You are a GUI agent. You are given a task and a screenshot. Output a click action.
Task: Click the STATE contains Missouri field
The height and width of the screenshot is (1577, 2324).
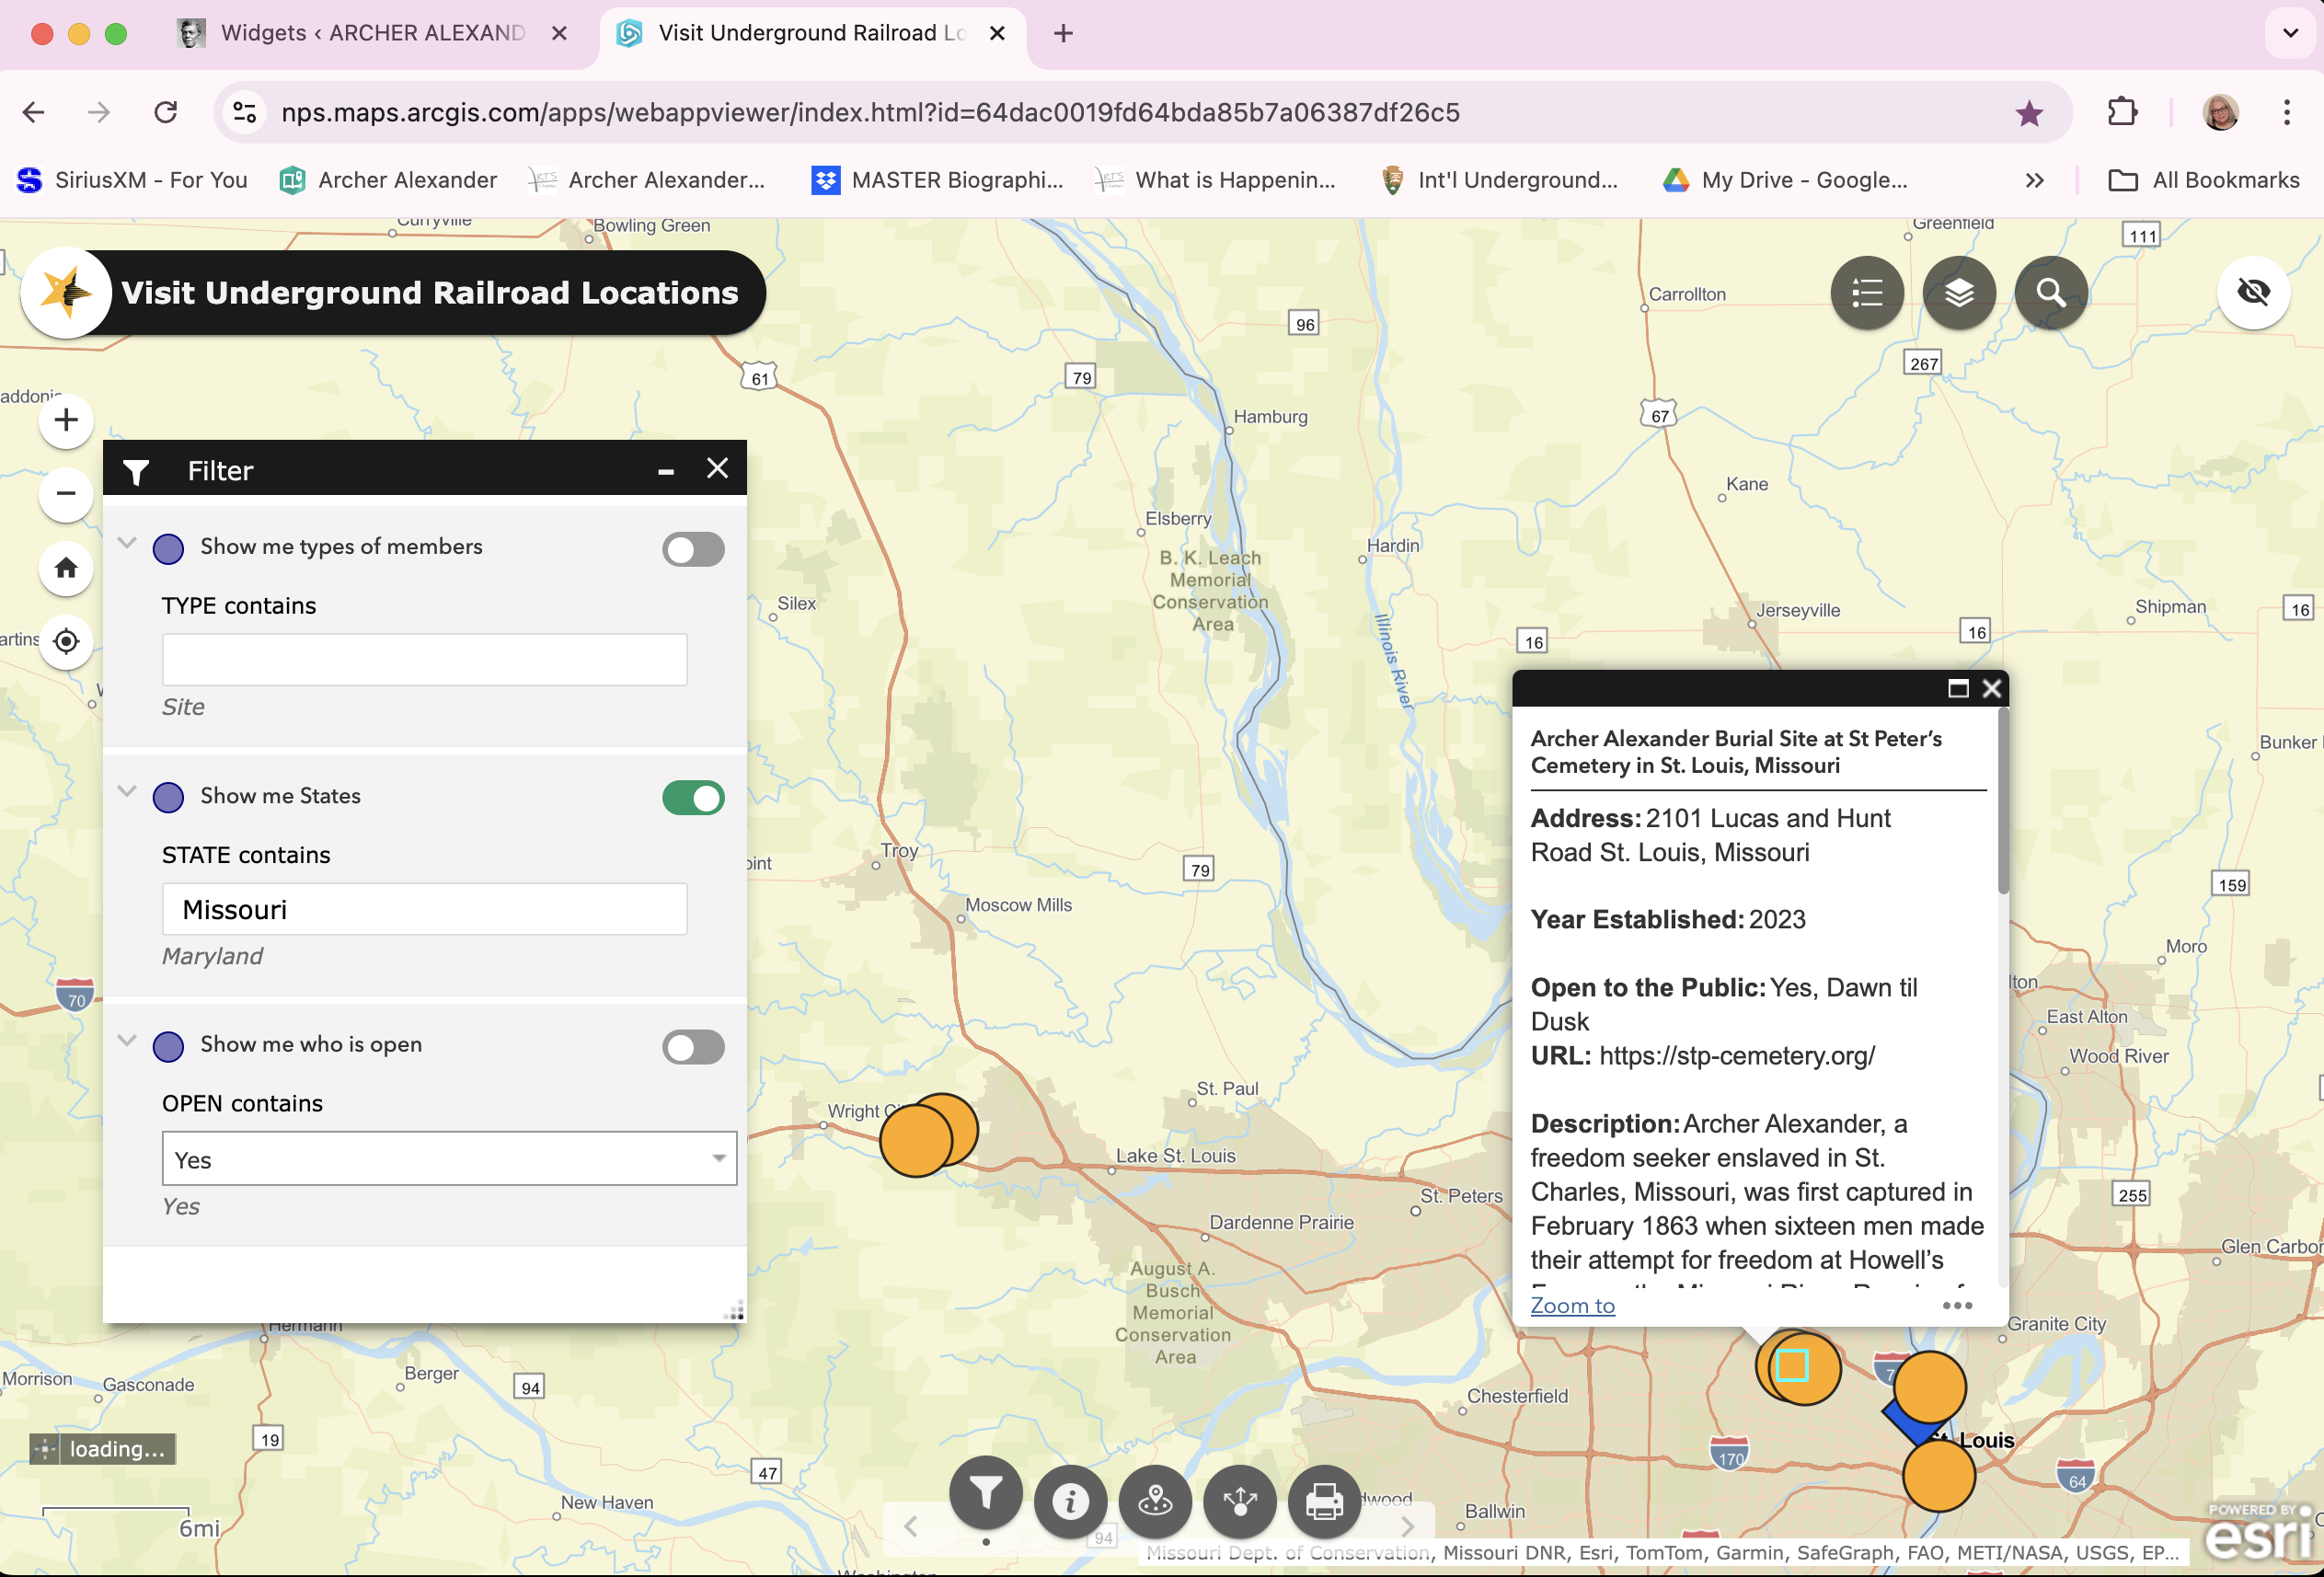pos(424,909)
